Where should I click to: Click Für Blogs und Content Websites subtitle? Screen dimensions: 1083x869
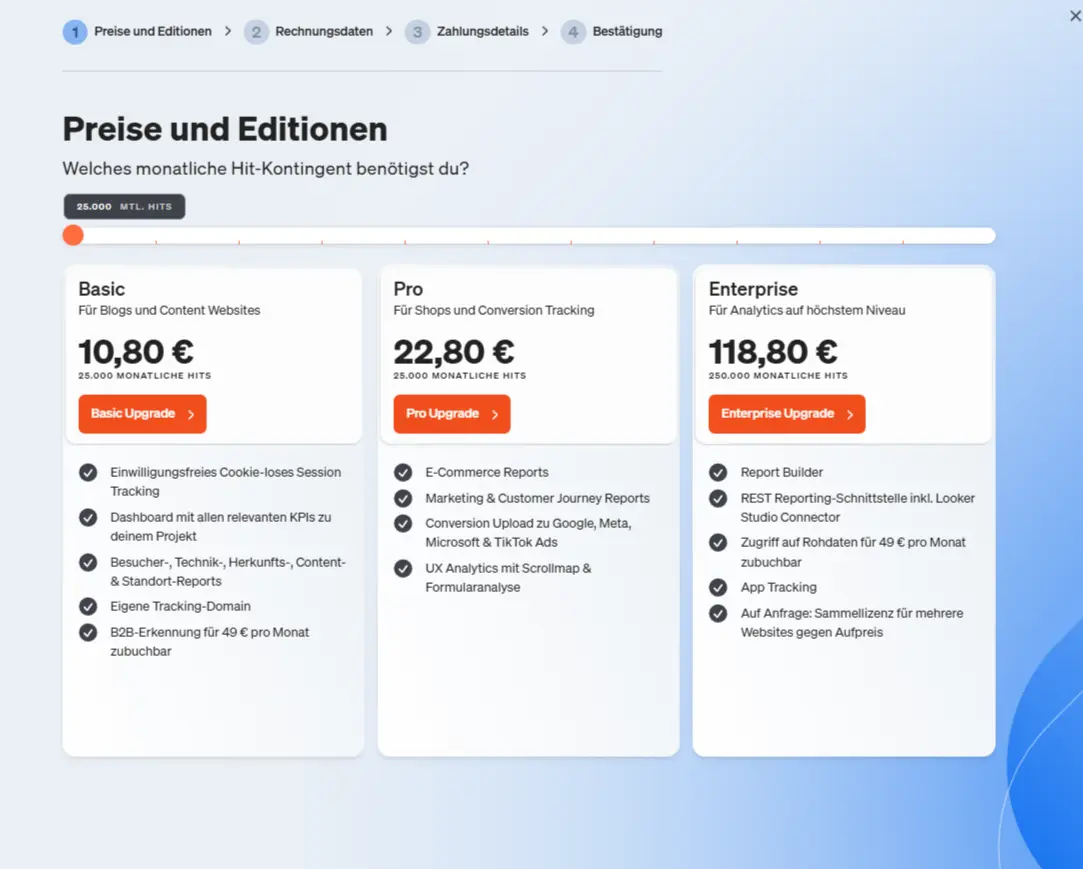(x=169, y=310)
